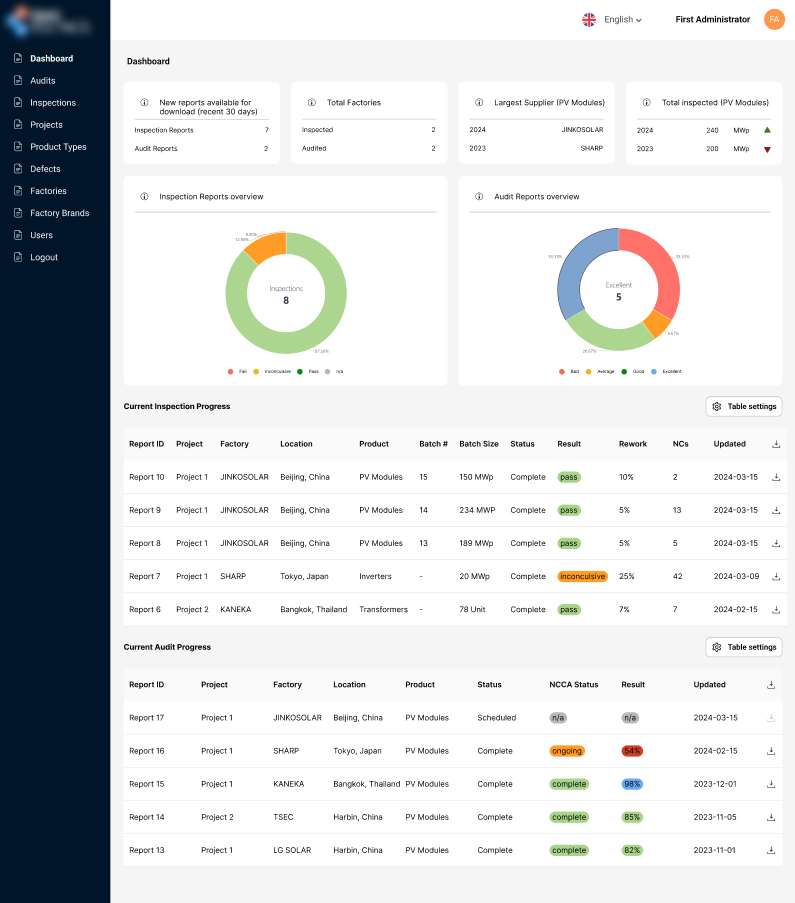Click the Factories sidebar link
Screen dimensions: 795x903
click(x=48, y=191)
